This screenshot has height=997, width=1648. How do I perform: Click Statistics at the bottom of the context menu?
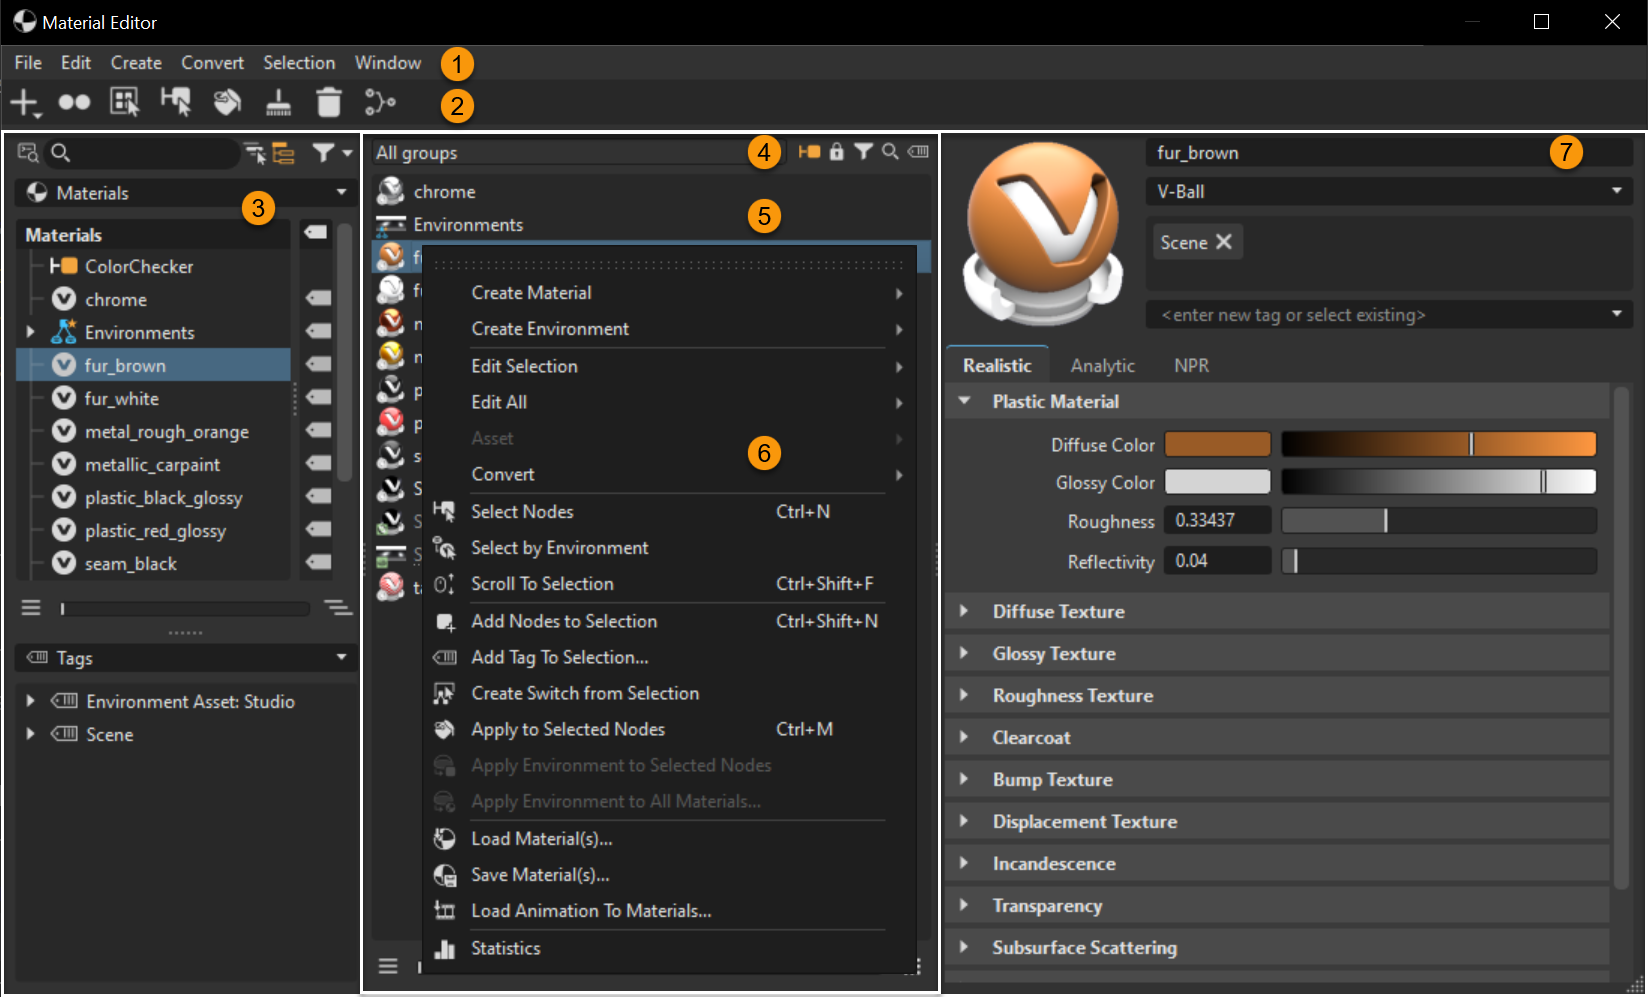(x=505, y=948)
